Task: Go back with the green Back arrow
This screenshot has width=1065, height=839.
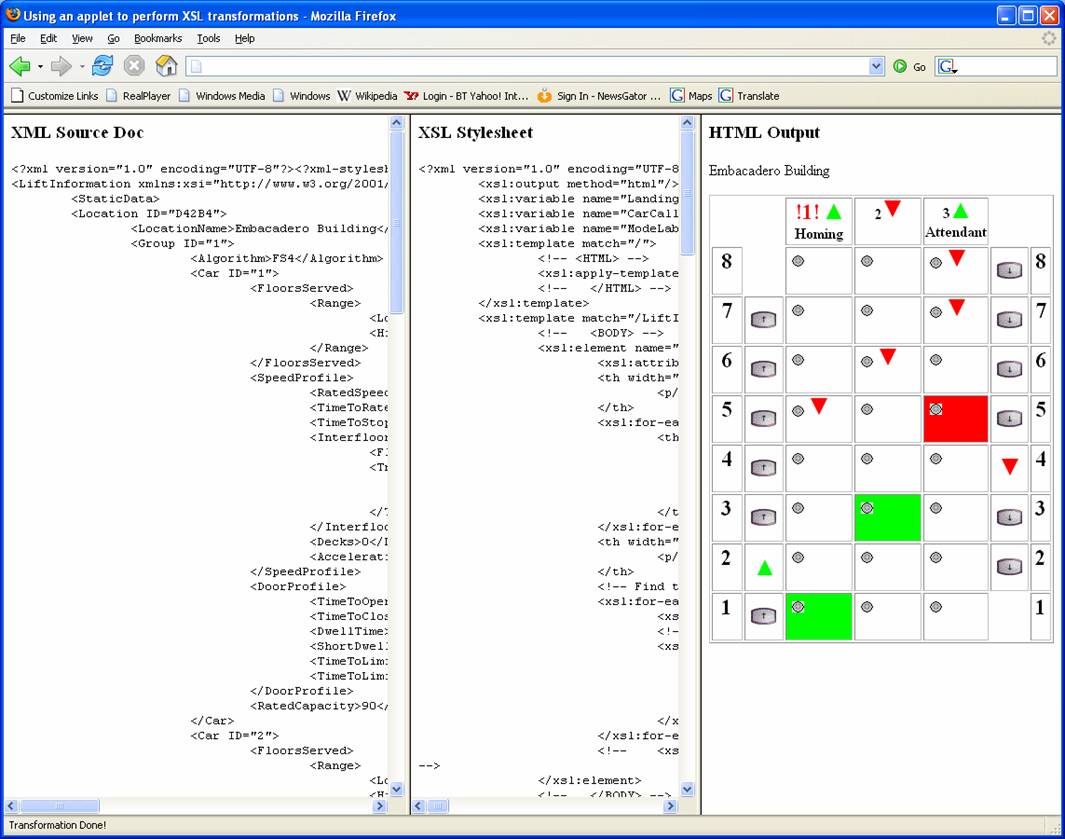Action: [x=20, y=66]
